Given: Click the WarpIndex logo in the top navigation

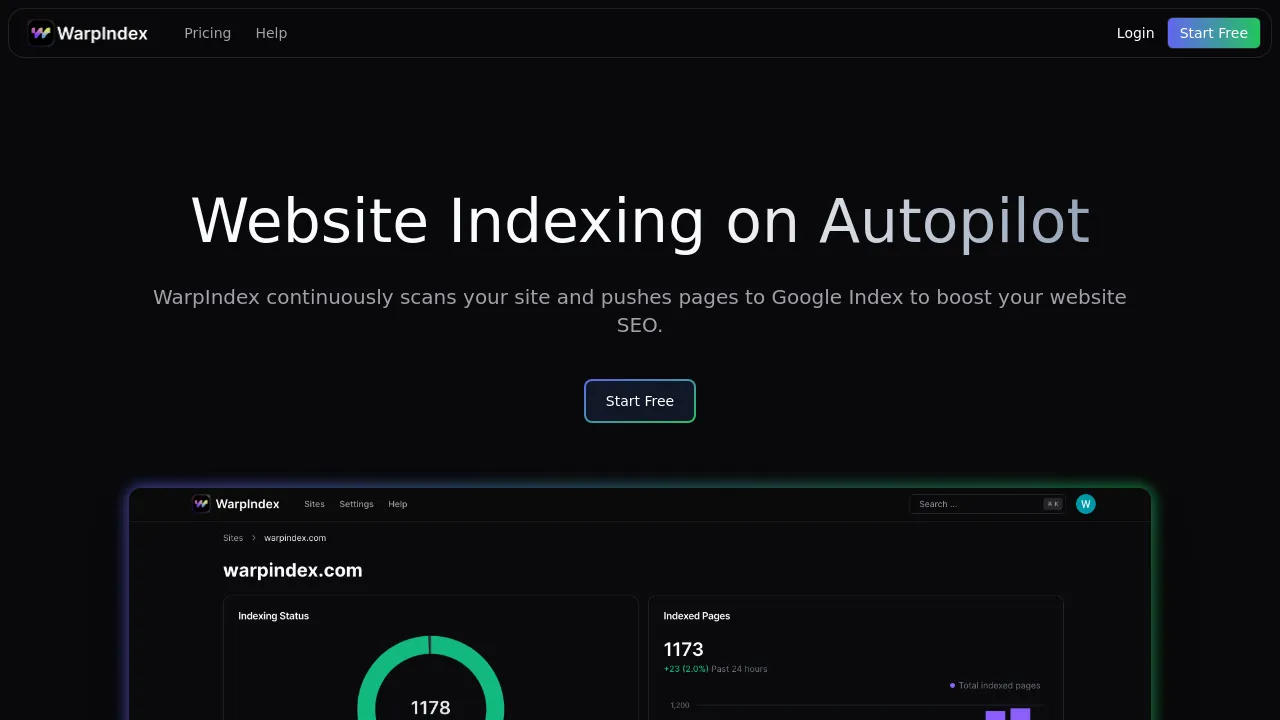Looking at the screenshot, I should (88, 33).
